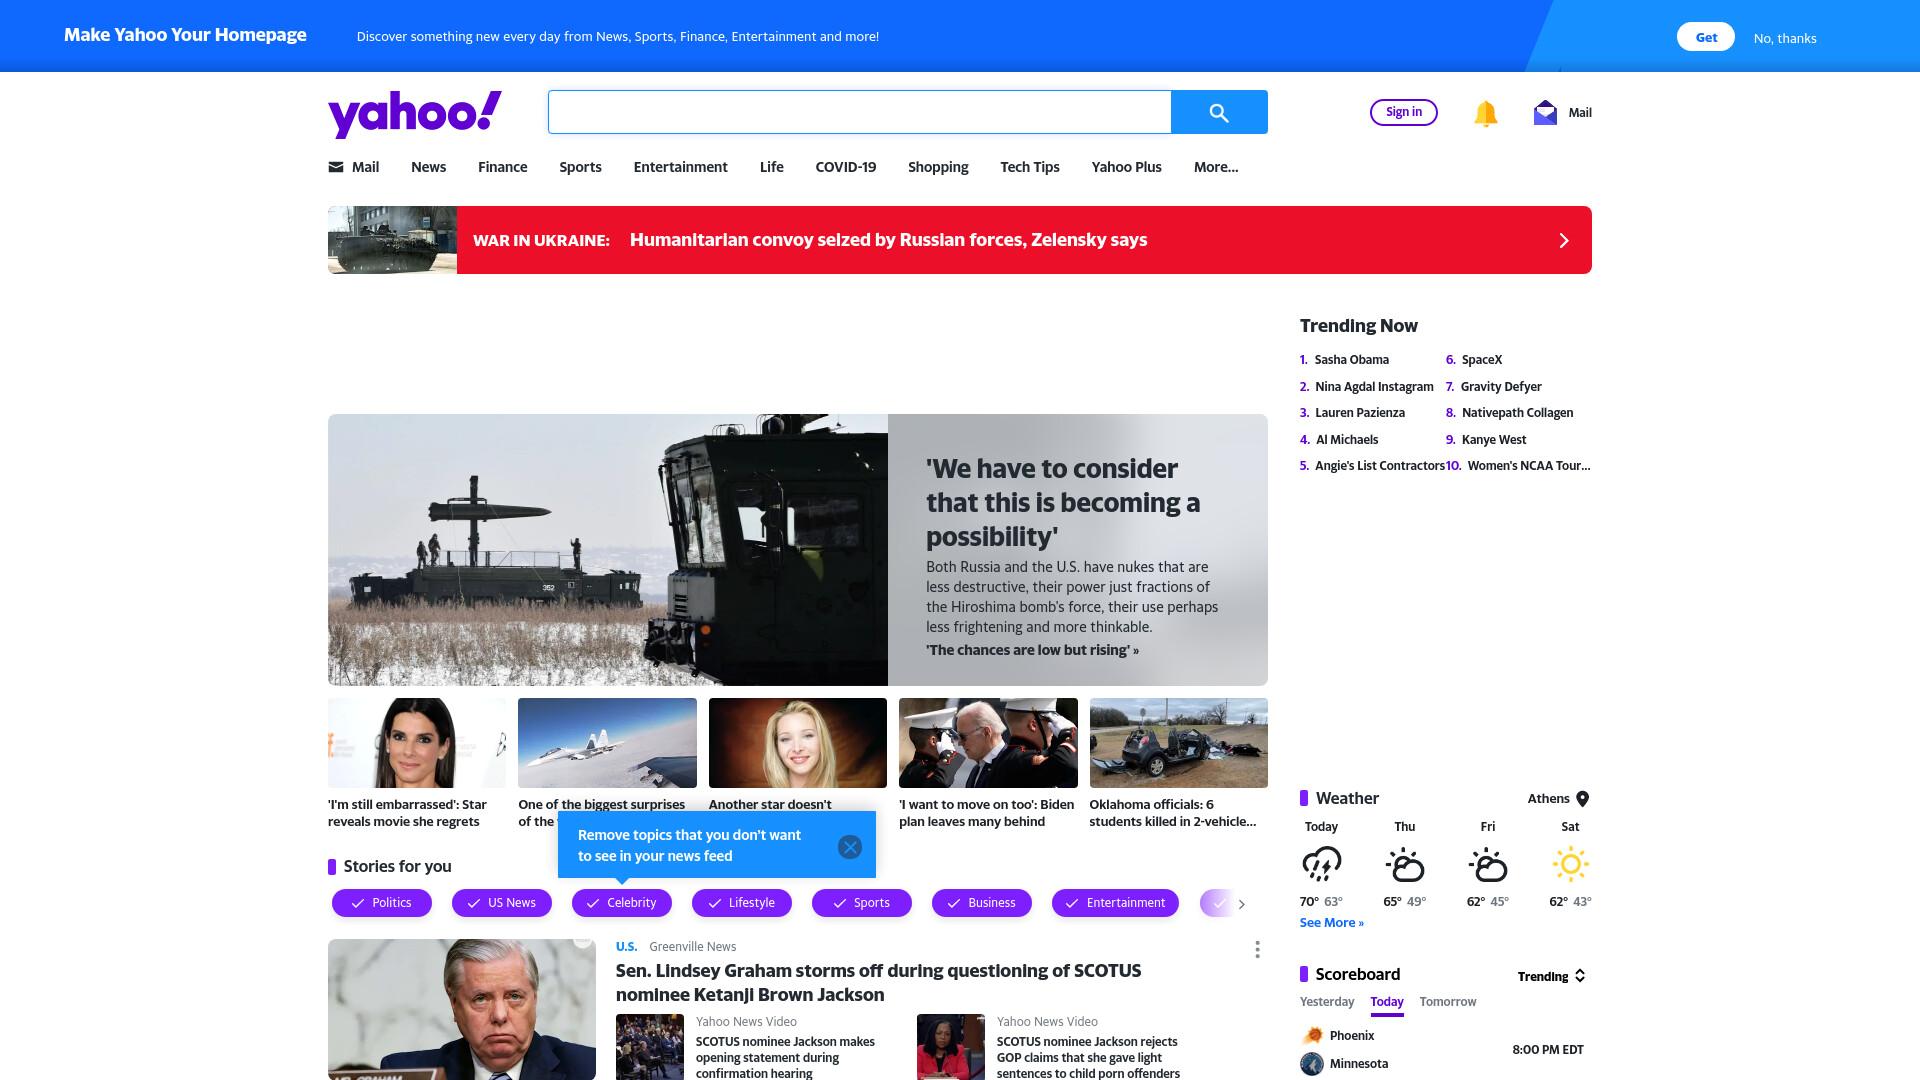The image size is (1920, 1080).
Task: Open Yahoo Plus in the navigation bar
Action: click(1126, 167)
